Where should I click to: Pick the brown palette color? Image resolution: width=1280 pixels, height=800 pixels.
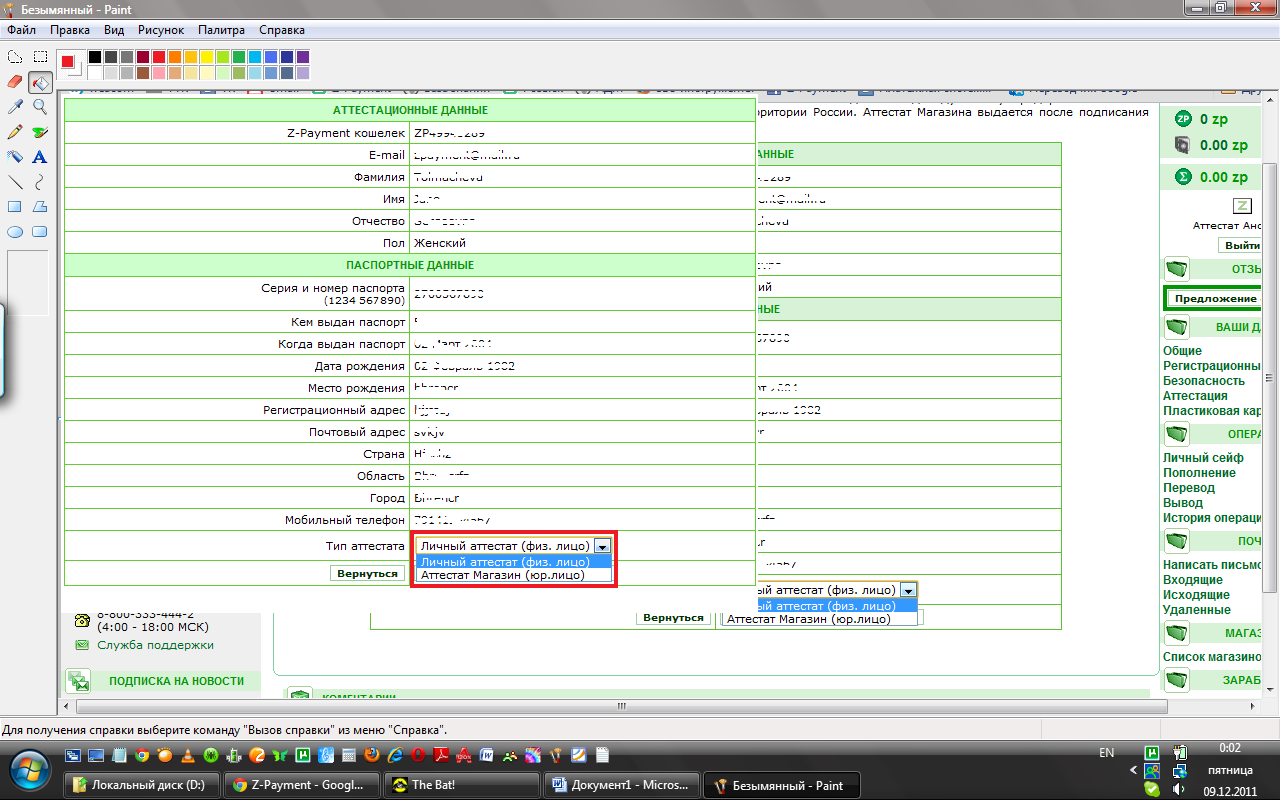coord(142,73)
